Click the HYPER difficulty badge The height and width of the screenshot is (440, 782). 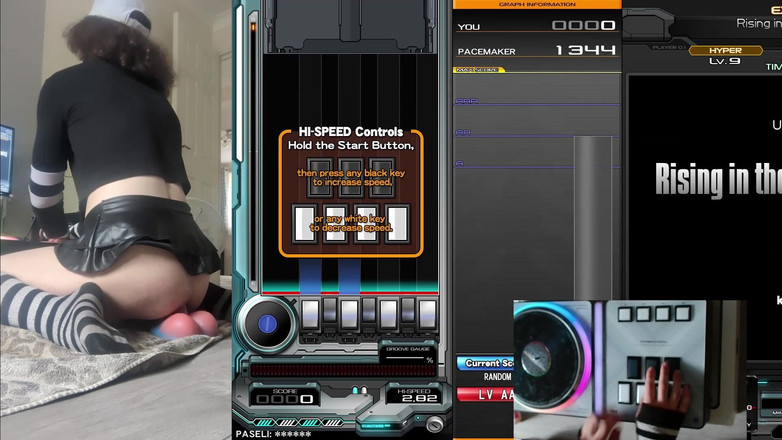point(726,50)
